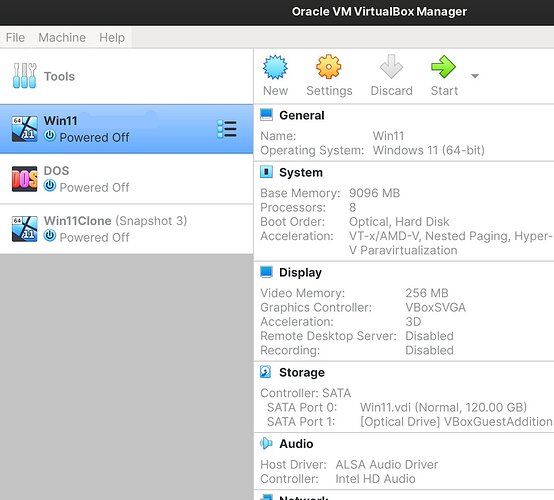Open the Win11 machine tools list menu icon

(x=227, y=129)
